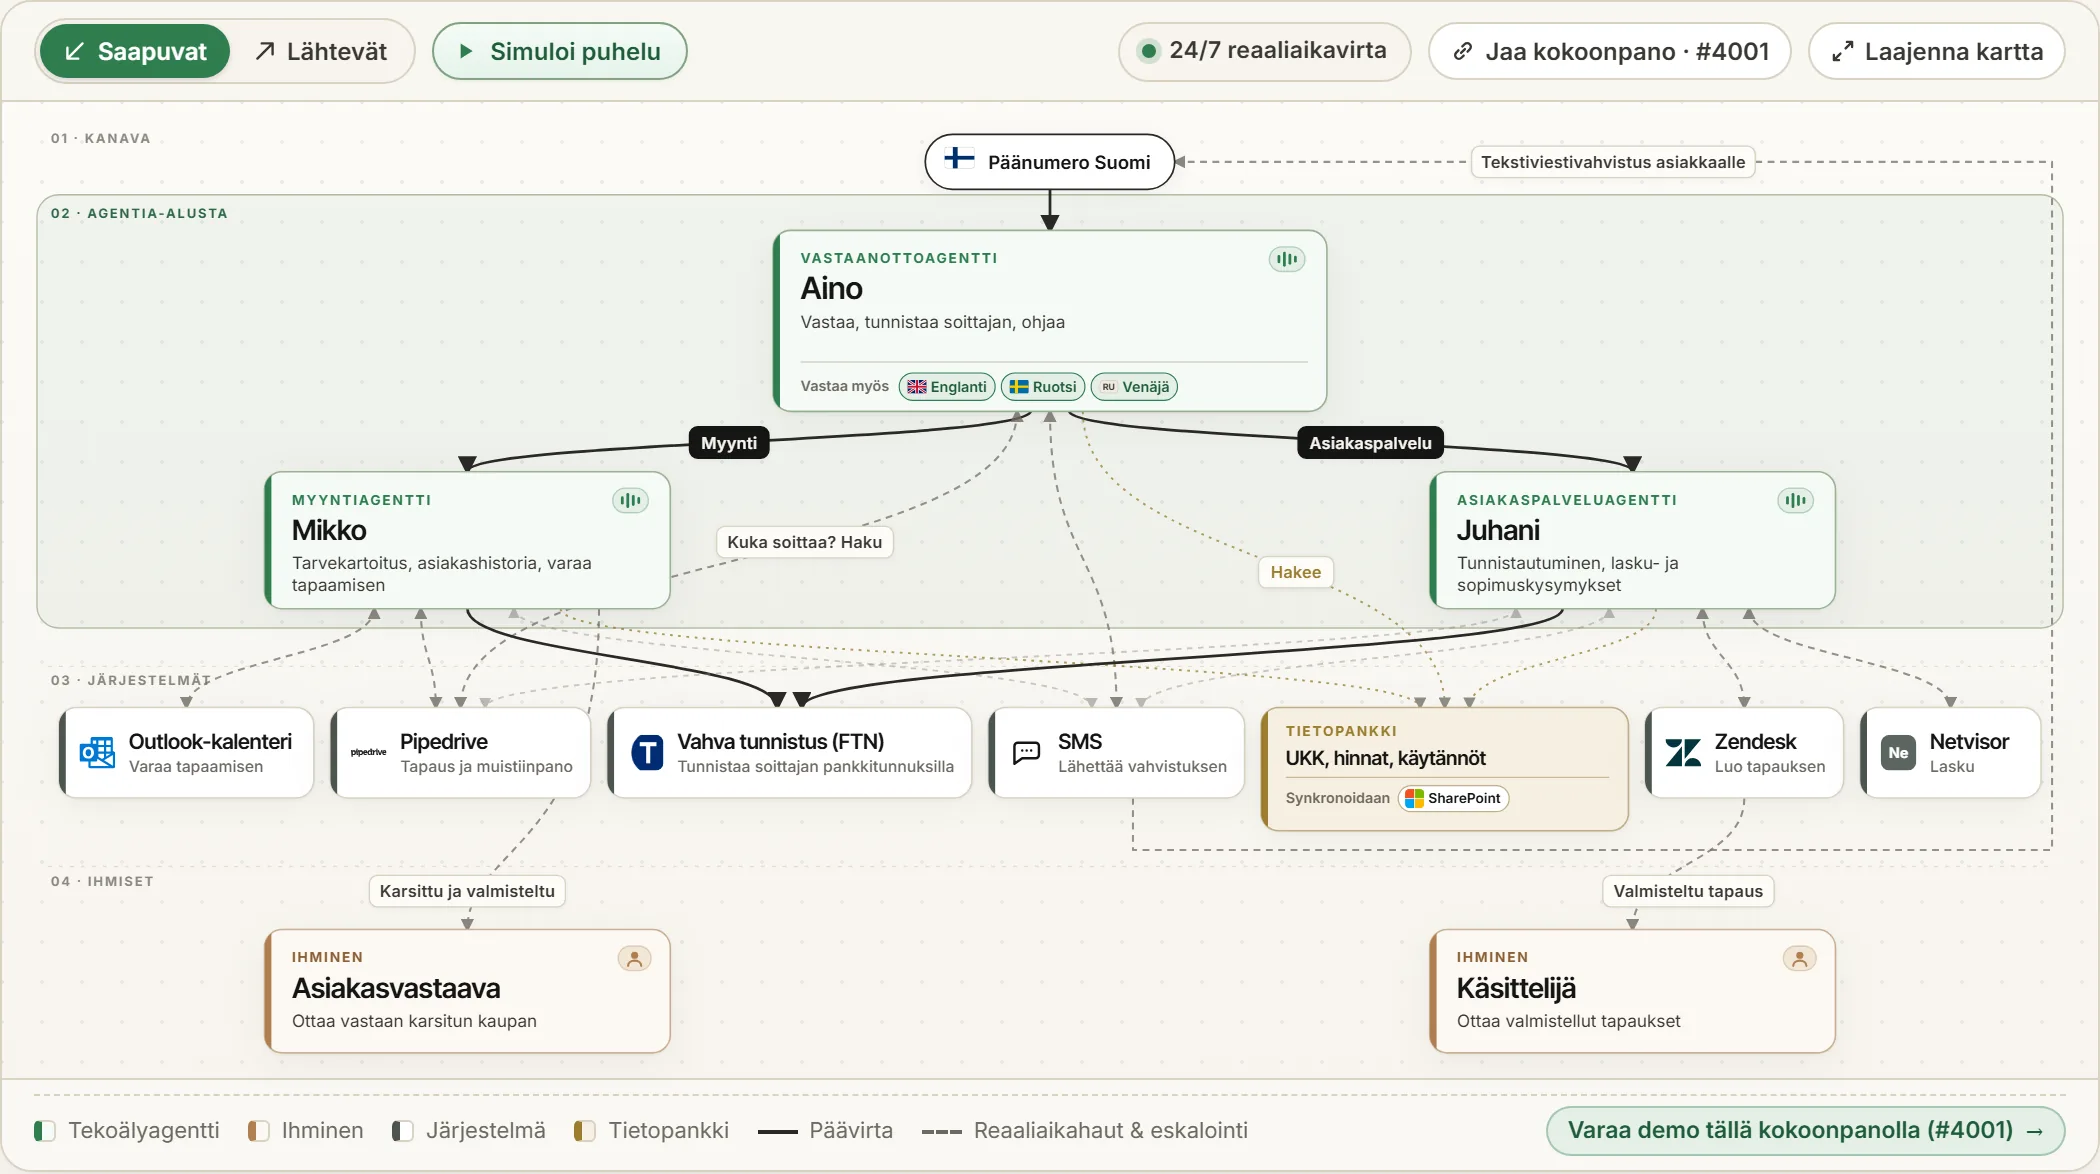The height and width of the screenshot is (1174, 2100).
Task: Click the link icon in Jaa kokoonpano
Action: (x=1462, y=51)
